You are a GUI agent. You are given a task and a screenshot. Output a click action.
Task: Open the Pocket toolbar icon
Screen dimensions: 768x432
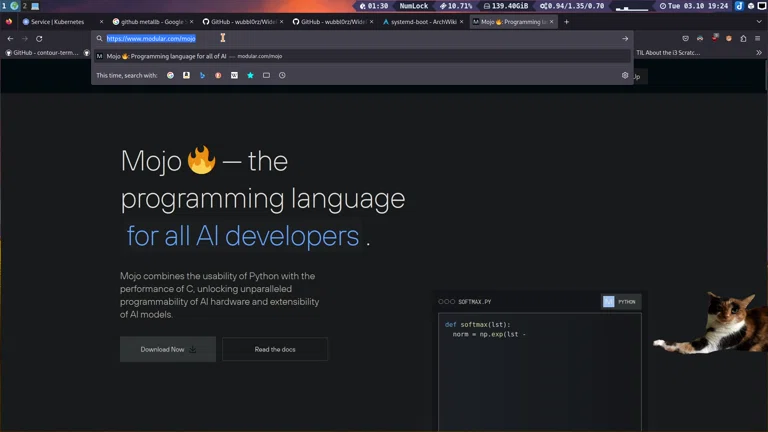[686, 39]
